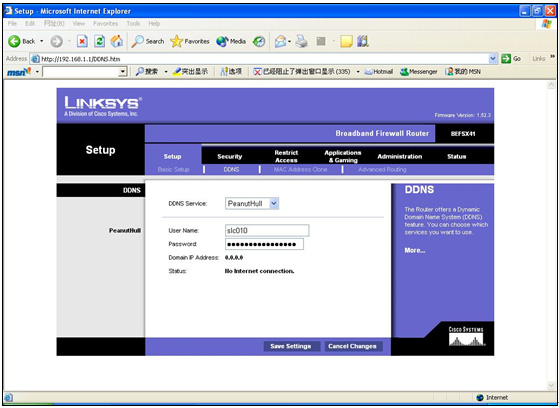Open Messenger from the MSN toolbar
This screenshot has width=559, height=408.
pos(419,72)
